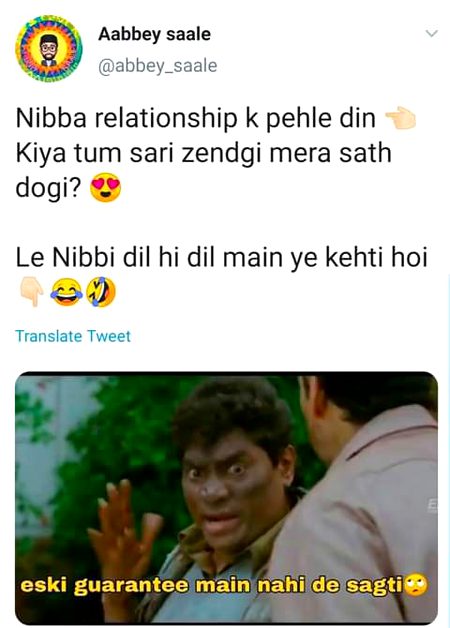
Task: Expand the tweet options chevron
Action: 431,33
